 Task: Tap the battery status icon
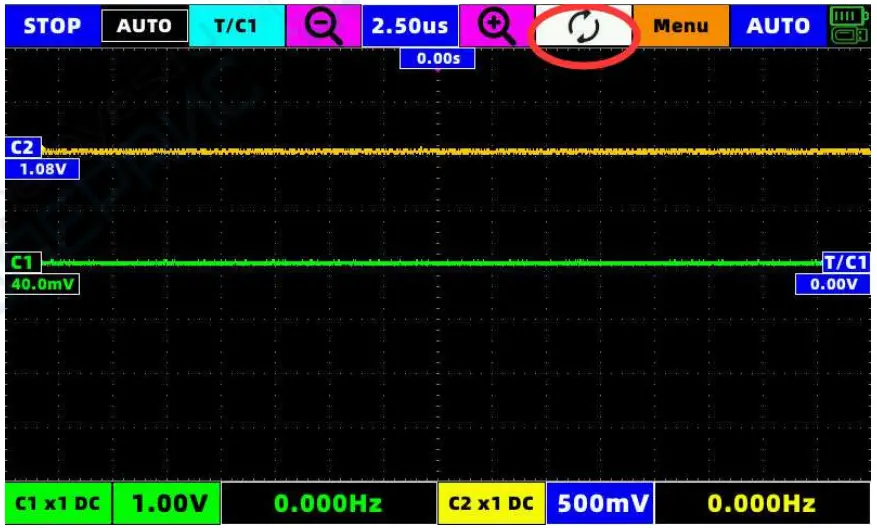click(x=848, y=26)
